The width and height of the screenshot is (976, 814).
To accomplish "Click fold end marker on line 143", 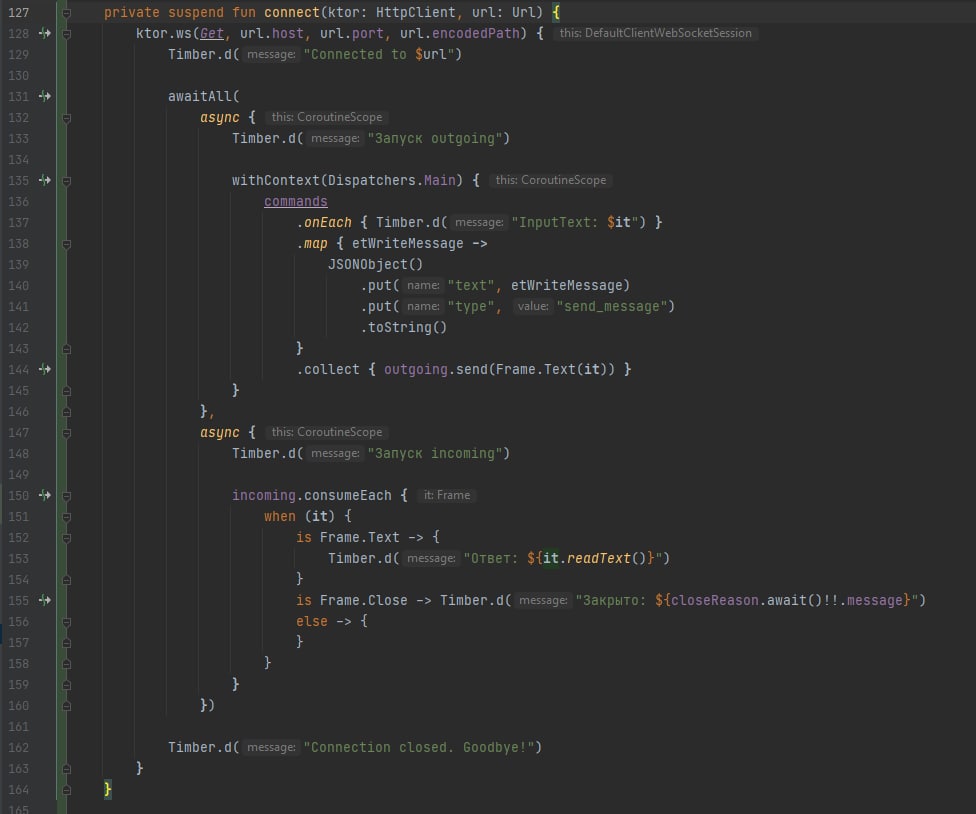I will (67, 349).
